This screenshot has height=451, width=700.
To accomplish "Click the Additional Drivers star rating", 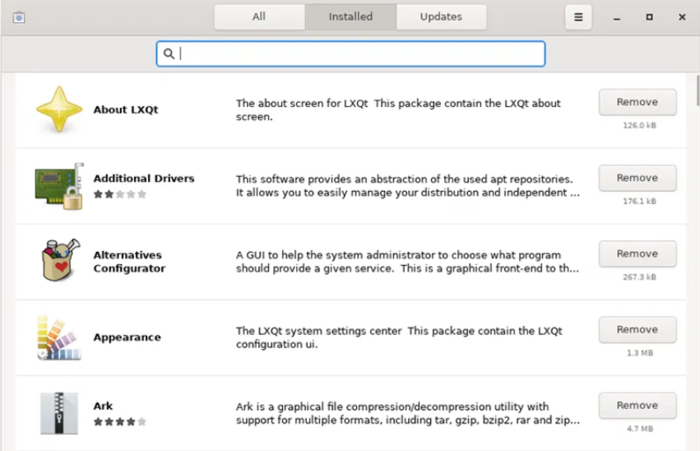I will tap(119, 194).
